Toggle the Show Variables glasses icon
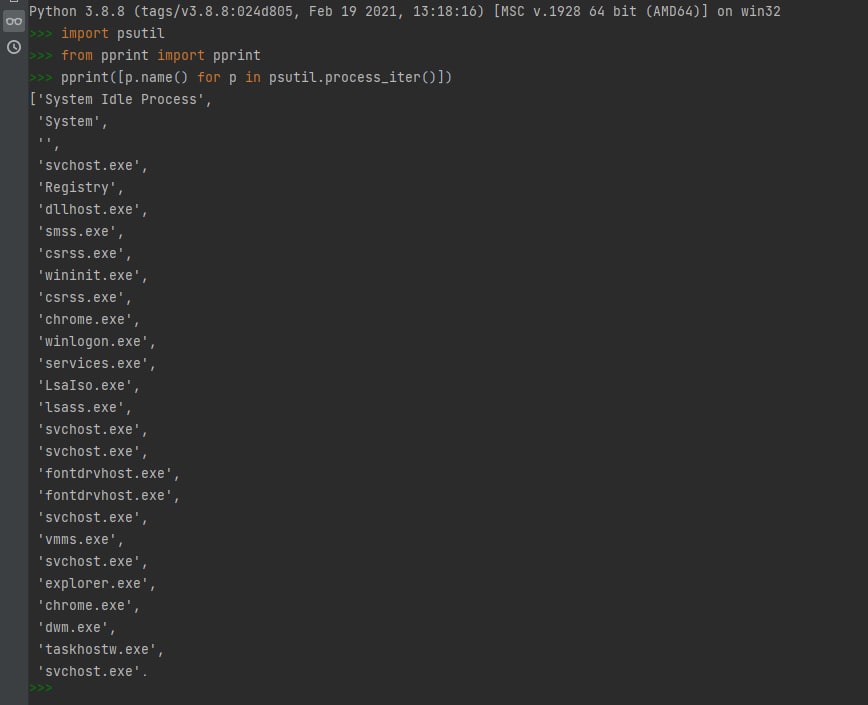Screen dimensions: 868x705 point(14,21)
